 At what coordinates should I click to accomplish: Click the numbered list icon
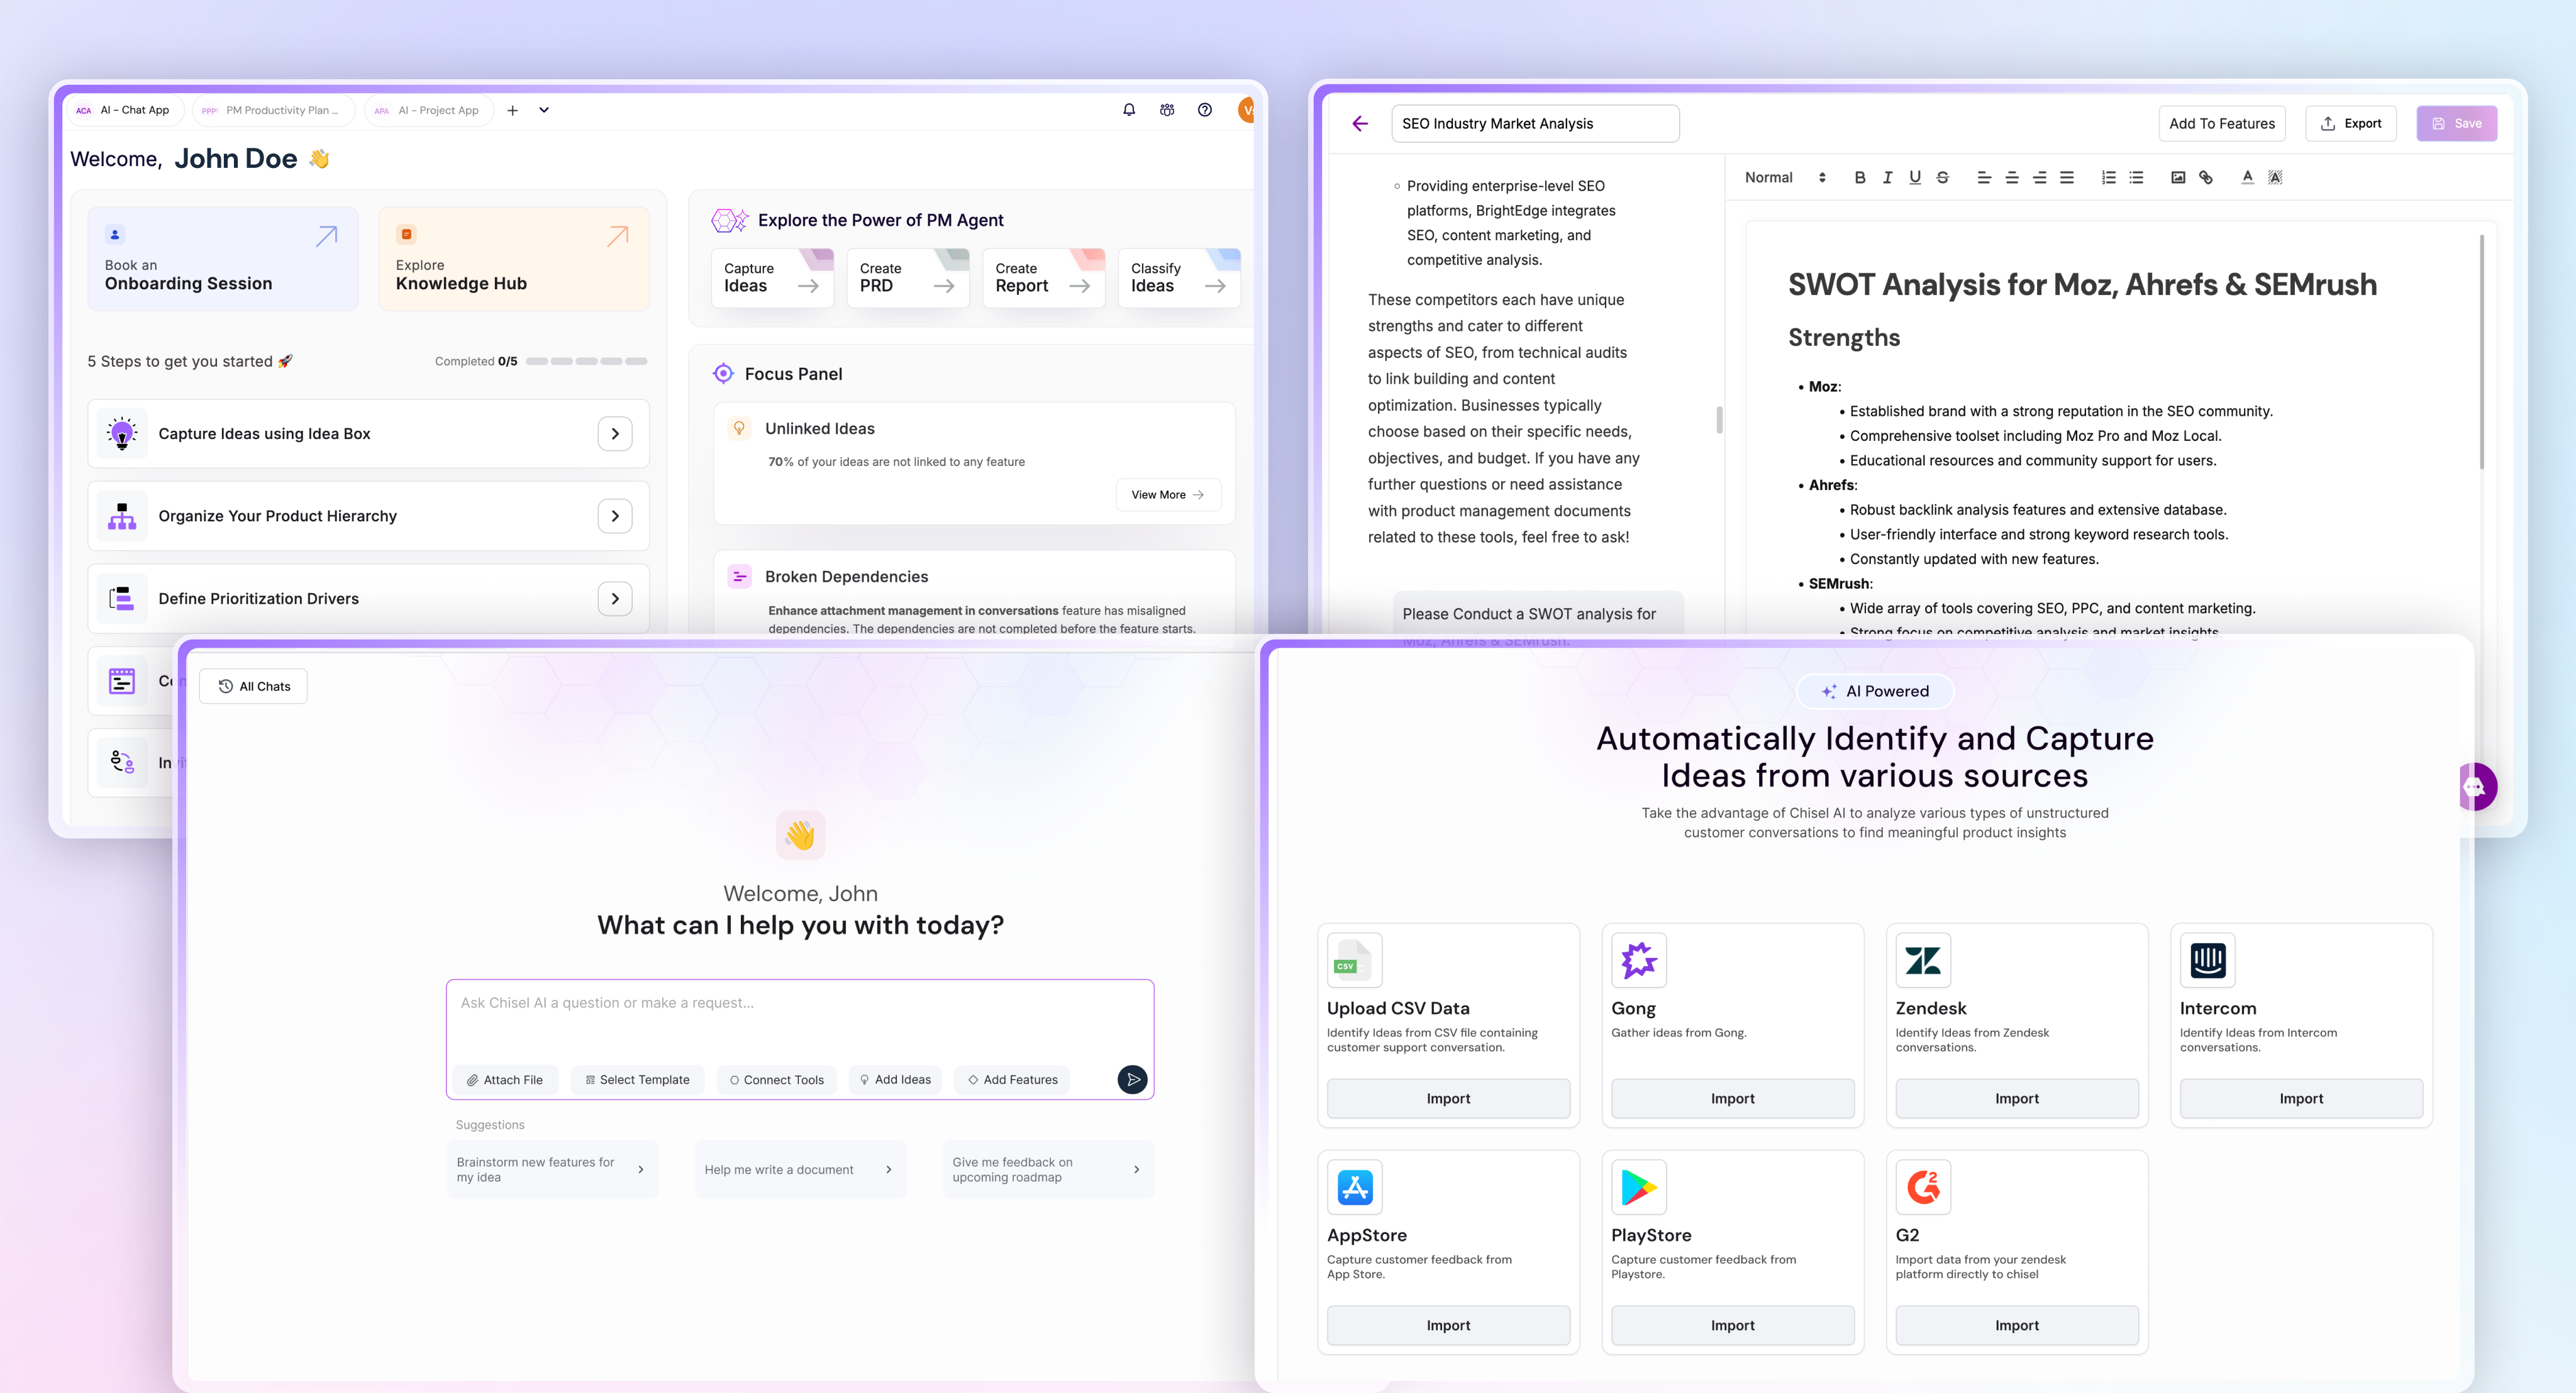click(2108, 178)
